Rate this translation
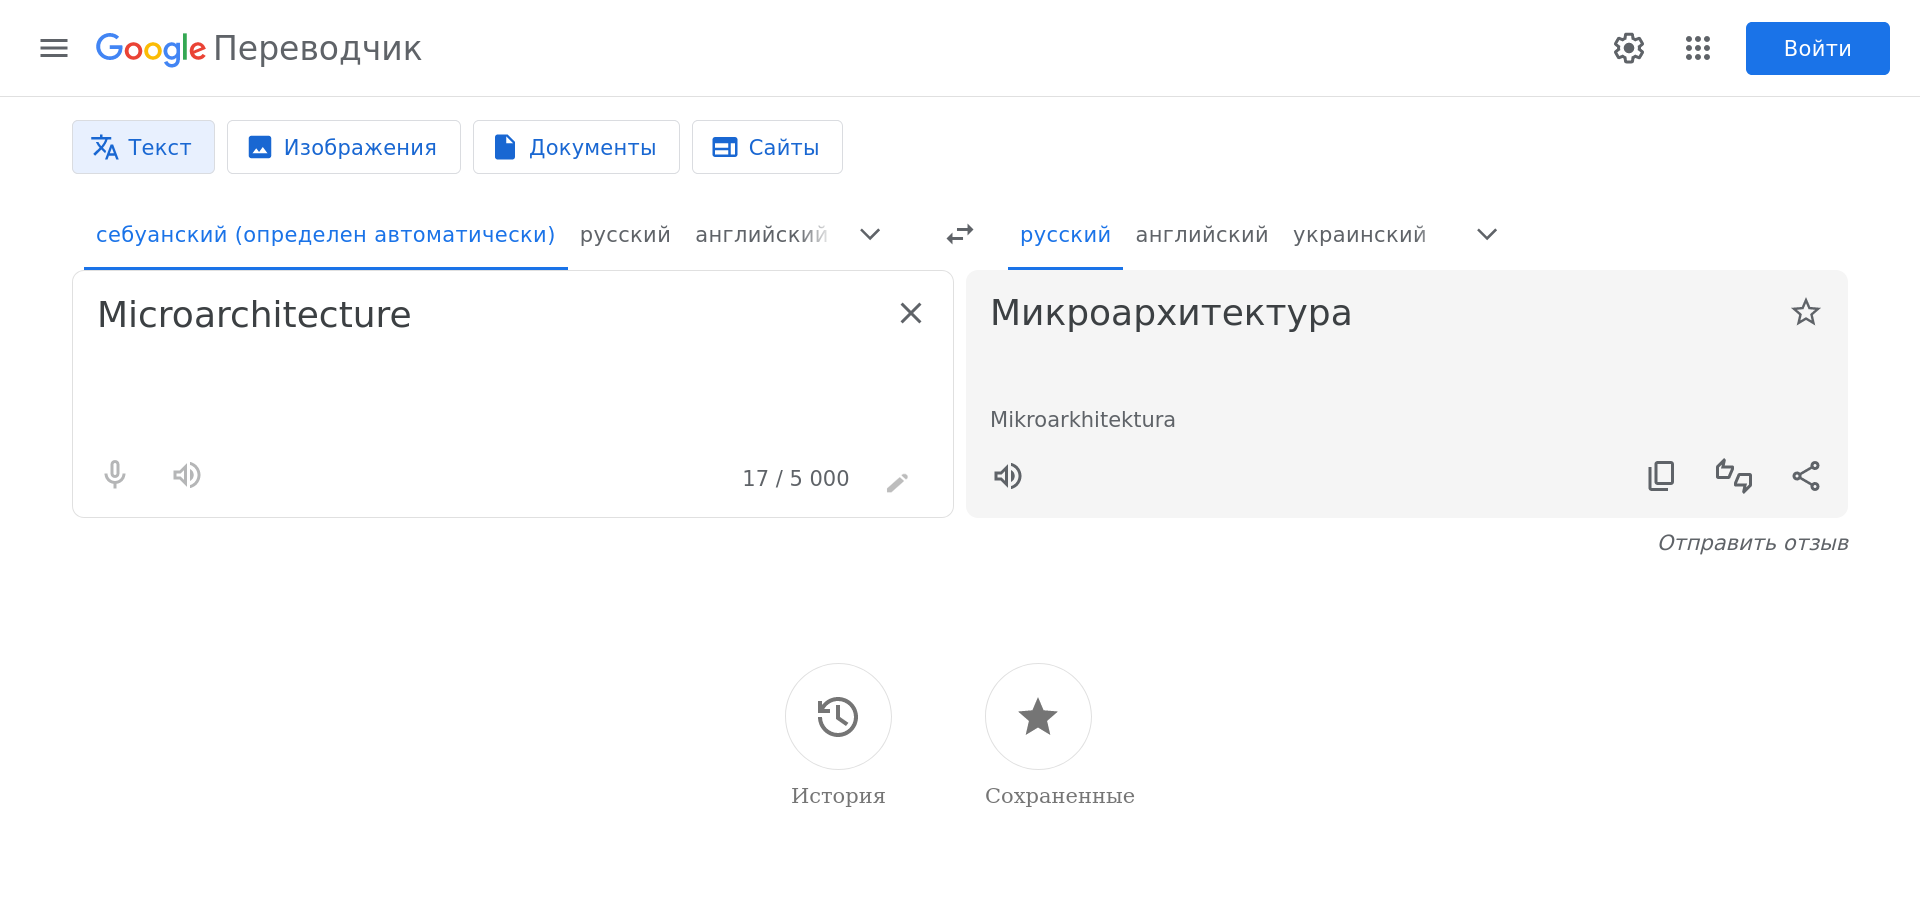1920x898 pixels. click(x=1734, y=476)
